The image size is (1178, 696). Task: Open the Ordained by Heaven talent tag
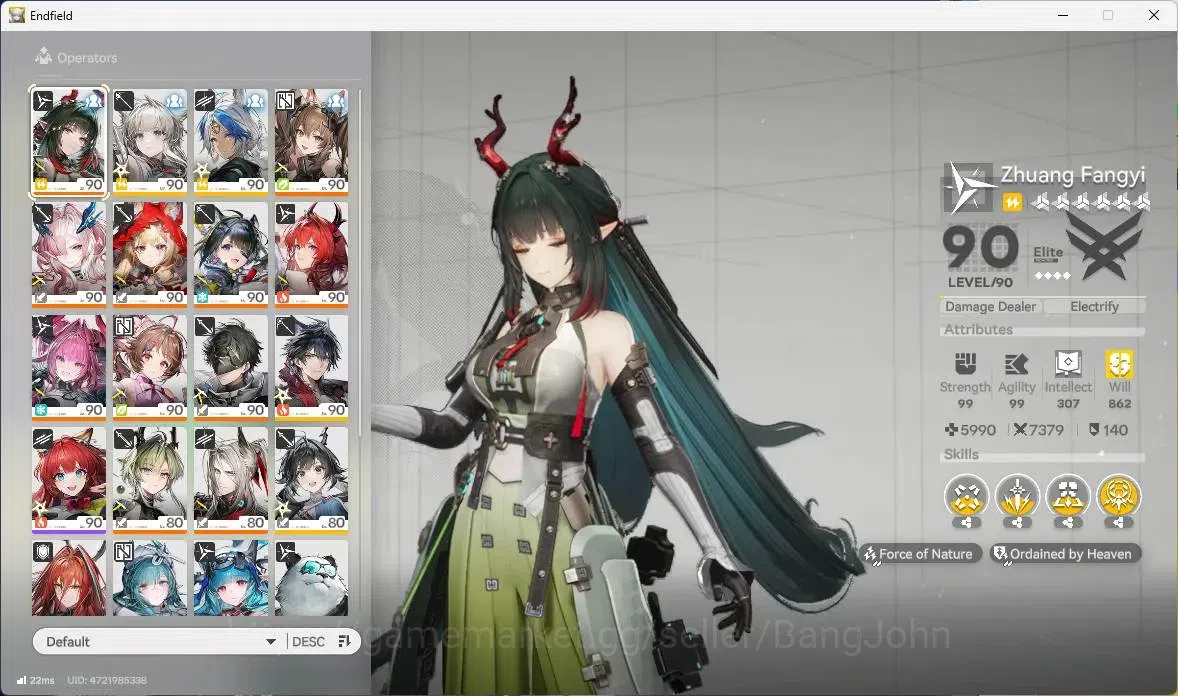click(1065, 554)
